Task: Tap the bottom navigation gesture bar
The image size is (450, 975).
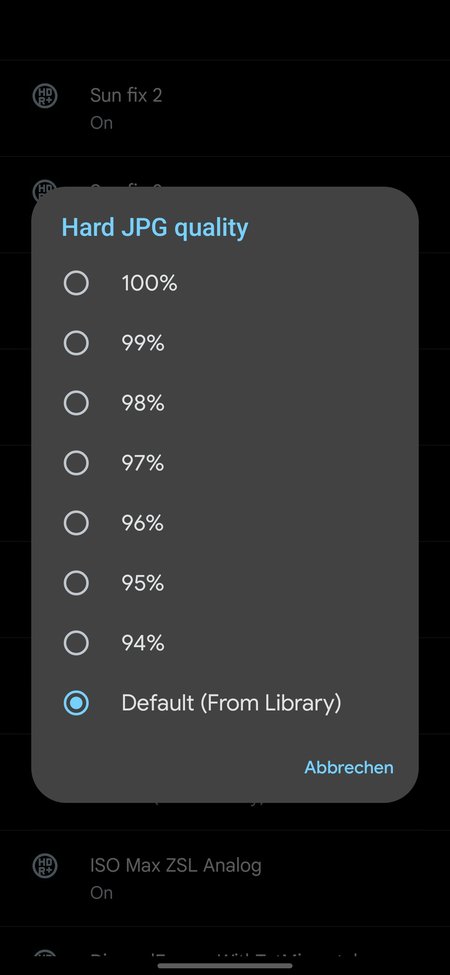Action: [225, 966]
